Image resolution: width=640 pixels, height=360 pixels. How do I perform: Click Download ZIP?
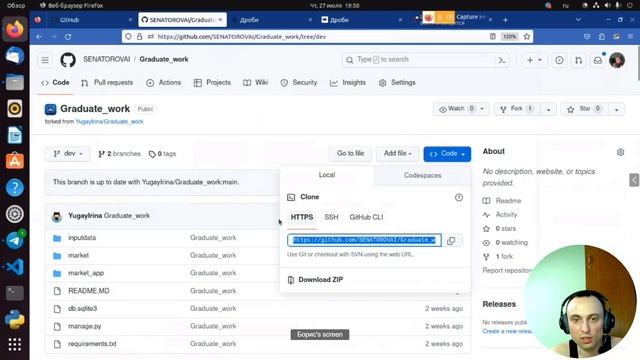point(320,280)
